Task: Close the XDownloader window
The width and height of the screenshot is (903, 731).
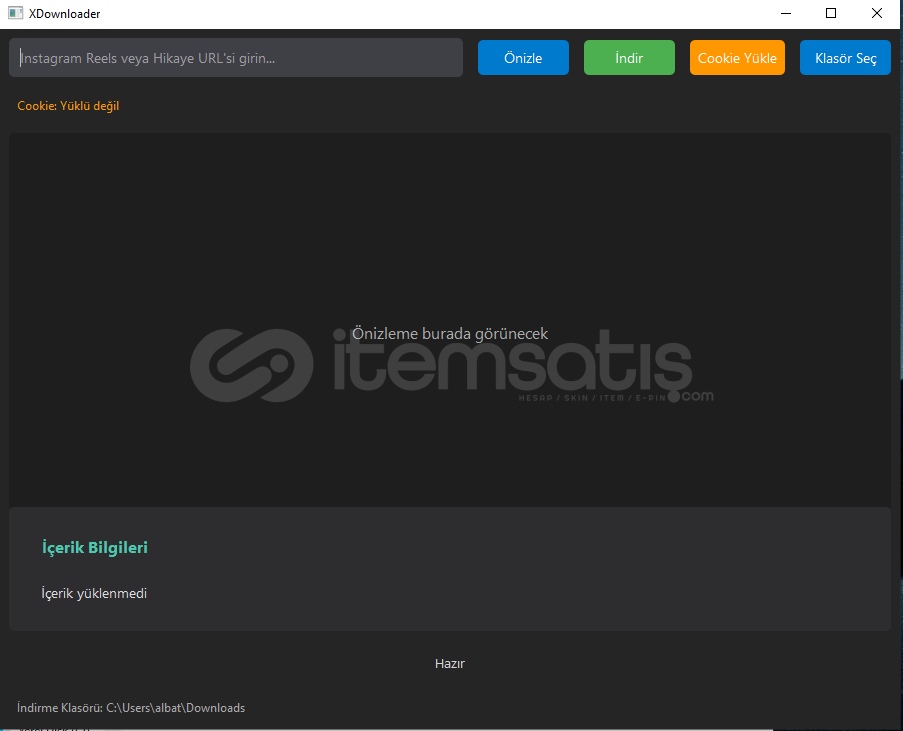Action: [x=877, y=13]
